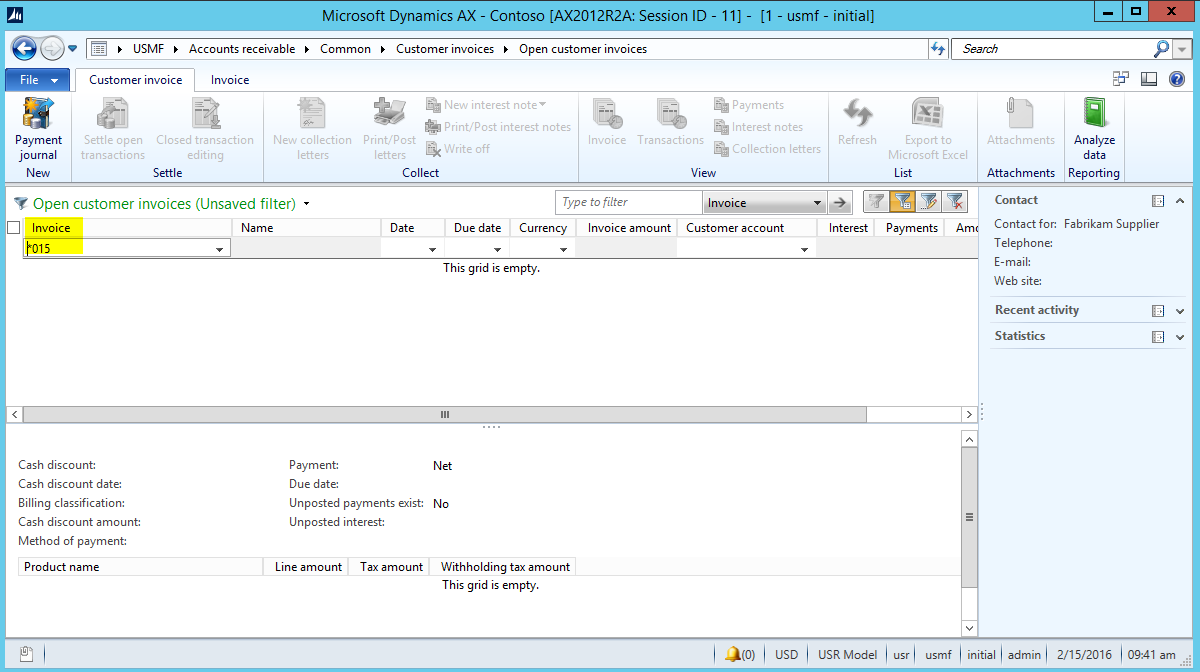Click the Remove filter icon with red X
This screenshot has width=1200, height=672.
(x=955, y=202)
